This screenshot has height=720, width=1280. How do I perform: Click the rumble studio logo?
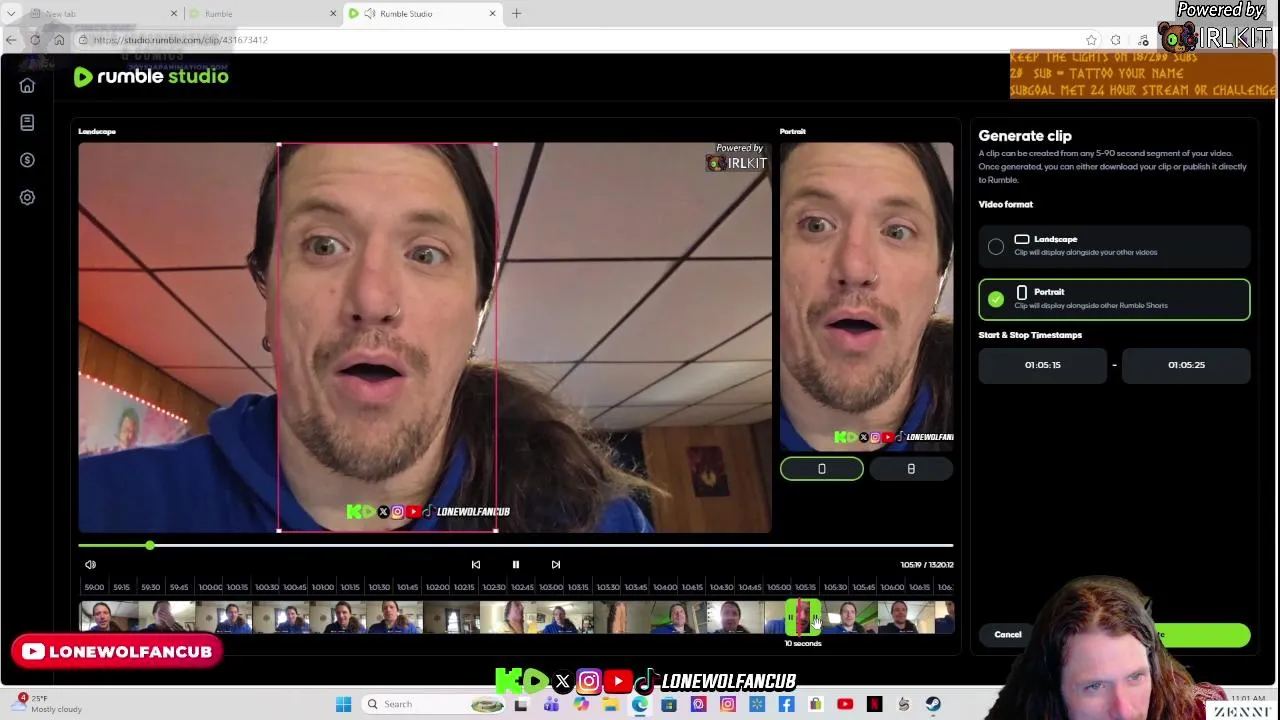(151, 77)
